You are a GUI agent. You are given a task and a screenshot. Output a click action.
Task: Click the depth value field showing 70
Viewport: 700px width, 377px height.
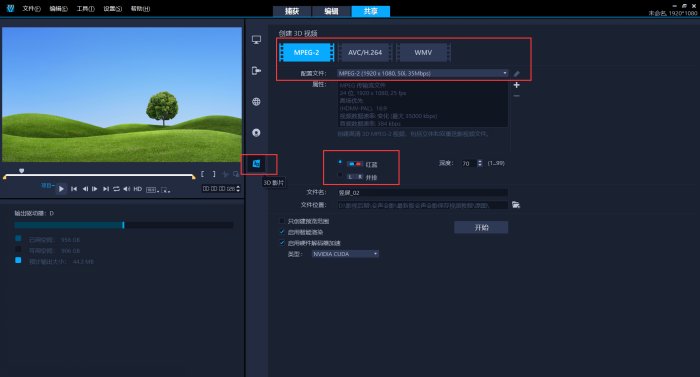[x=468, y=163]
